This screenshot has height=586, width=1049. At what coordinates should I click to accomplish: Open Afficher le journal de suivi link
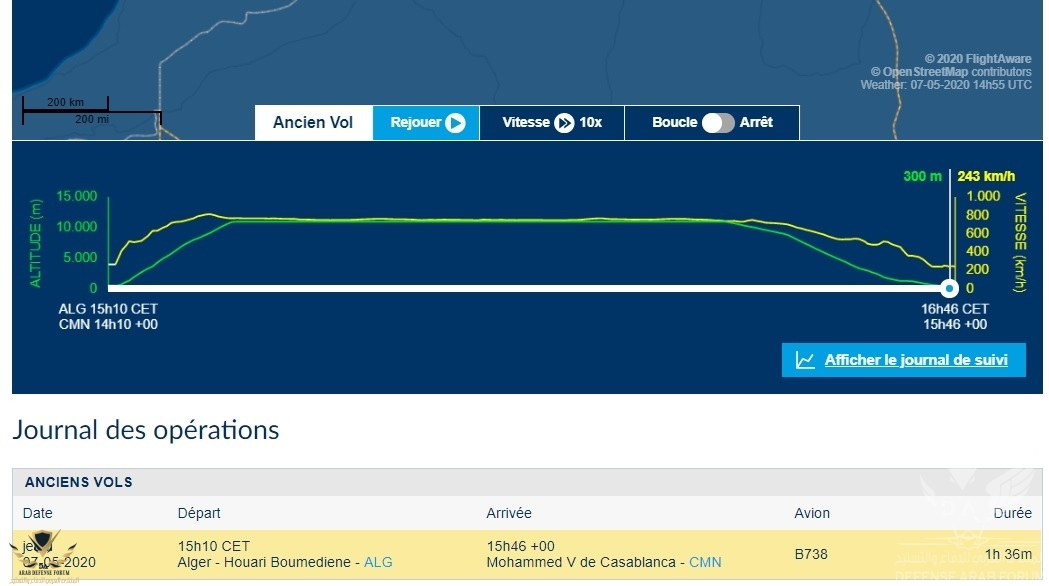[916, 360]
